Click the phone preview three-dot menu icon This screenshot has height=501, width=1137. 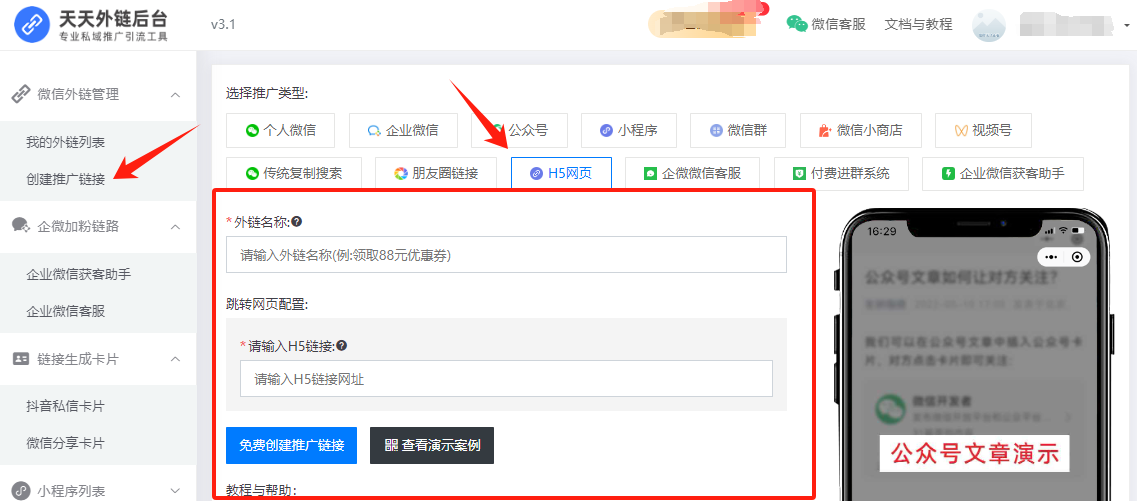click(x=1049, y=257)
